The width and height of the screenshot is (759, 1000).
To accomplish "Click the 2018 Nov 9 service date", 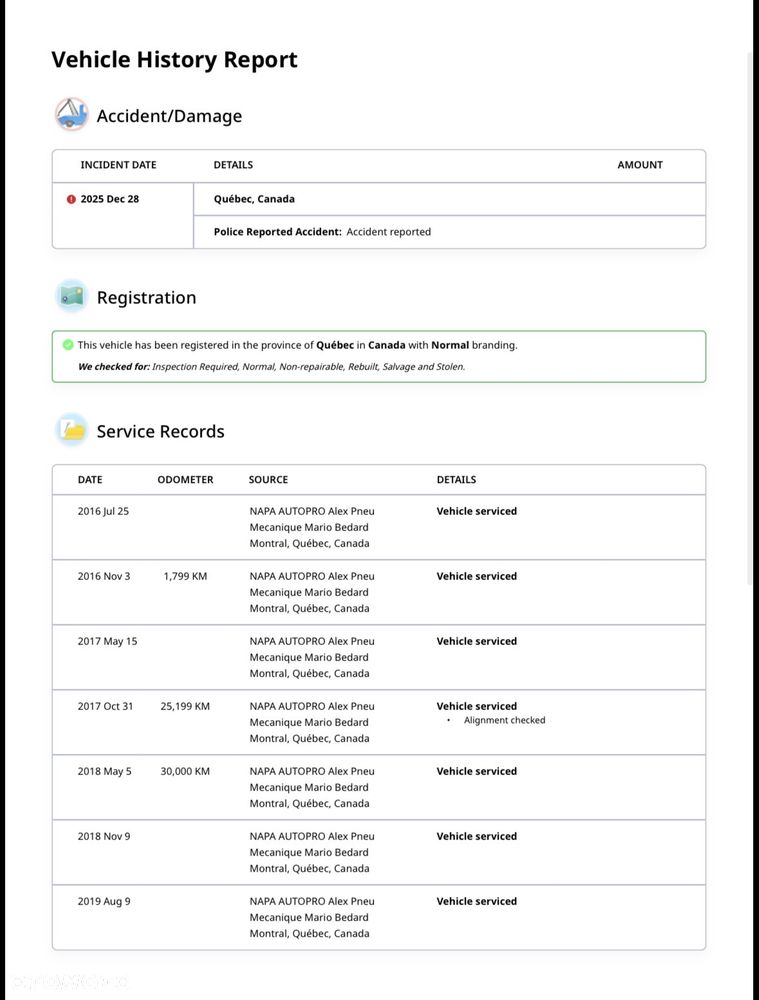I will click(x=104, y=836).
